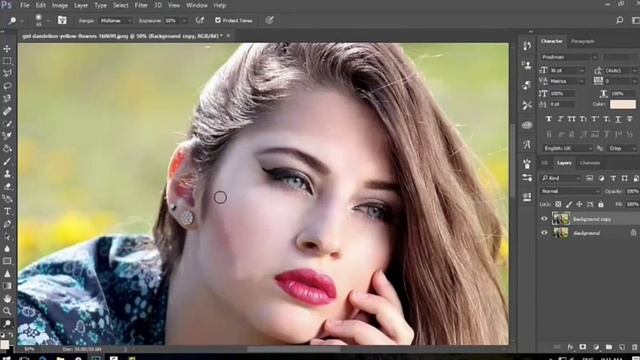Select the Paint Bucket tool
This screenshot has width=640, height=360.
pos(7,149)
